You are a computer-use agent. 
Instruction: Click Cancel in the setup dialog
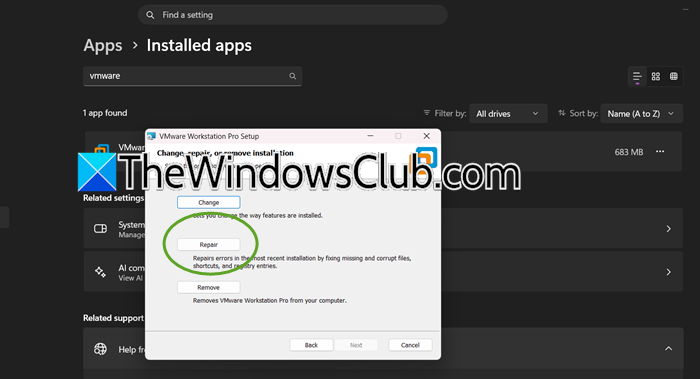tap(410, 345)
